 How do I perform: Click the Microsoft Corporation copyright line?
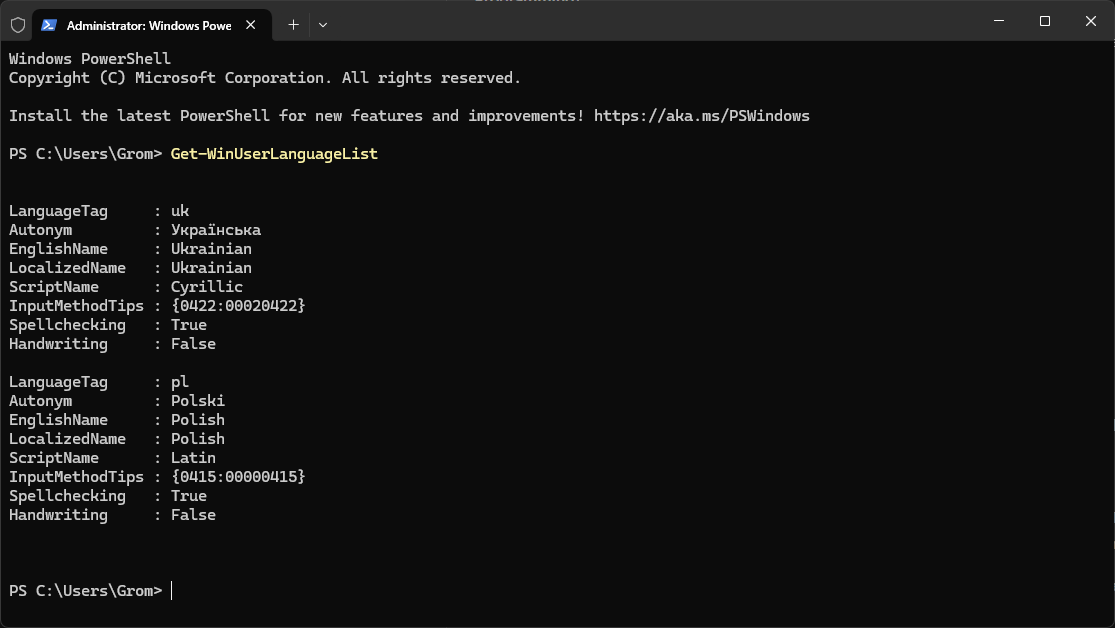pyautogui.click(x=265, y=78)
